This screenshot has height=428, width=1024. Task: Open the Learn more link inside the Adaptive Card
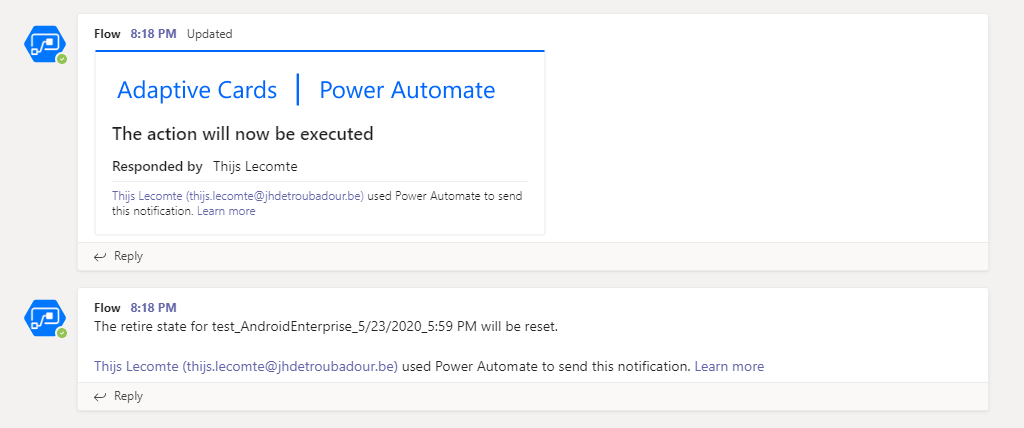(x=226, y=211)
